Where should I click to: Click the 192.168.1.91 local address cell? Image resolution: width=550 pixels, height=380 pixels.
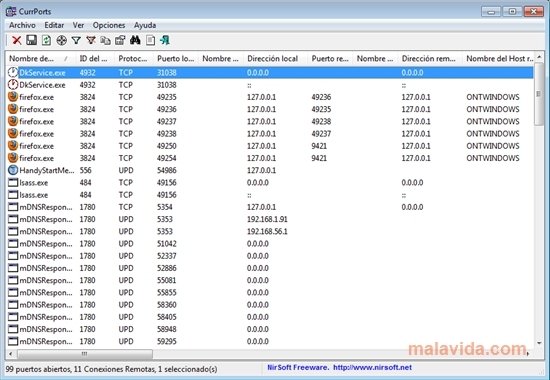click(x=267, y=219)
